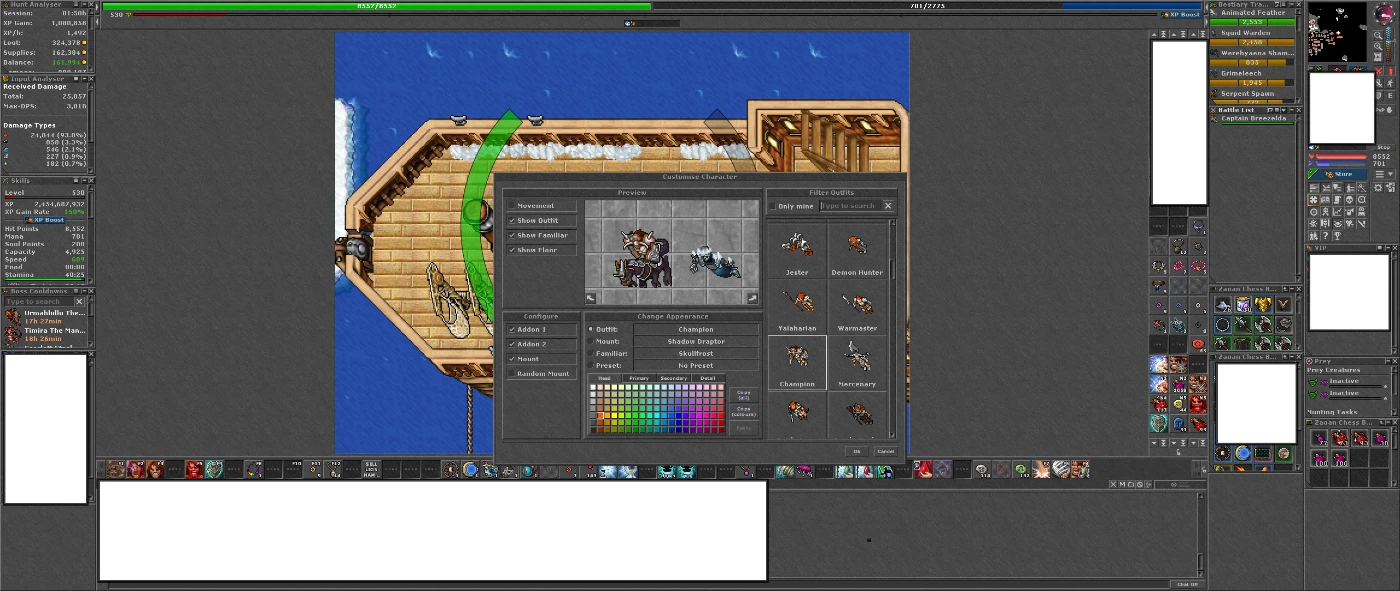Rotate the preview character right arrow
The width and height of the screenshot is (1400, 591).
click(752, 298)
